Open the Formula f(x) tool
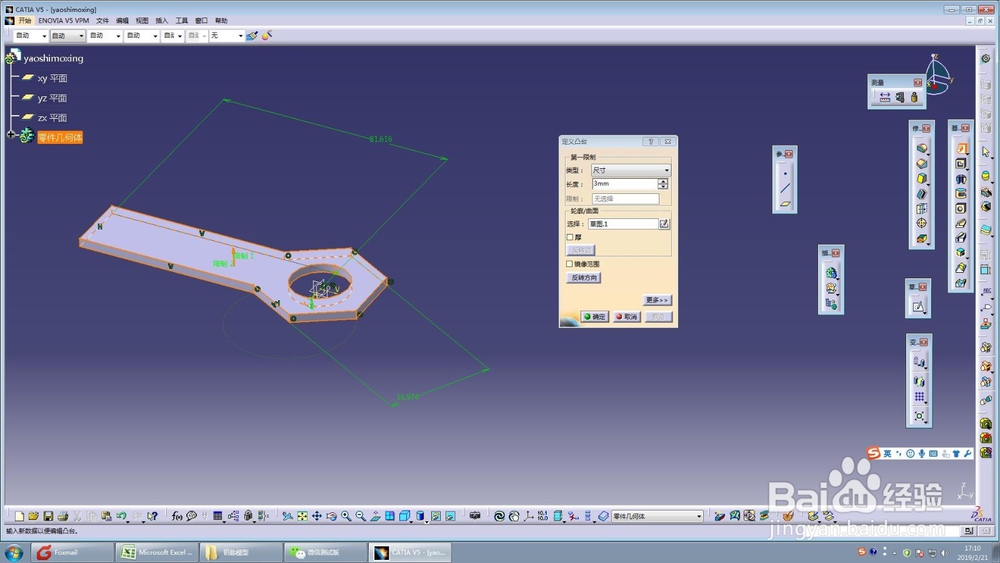1000x563 pixels. tap(177, 516)
